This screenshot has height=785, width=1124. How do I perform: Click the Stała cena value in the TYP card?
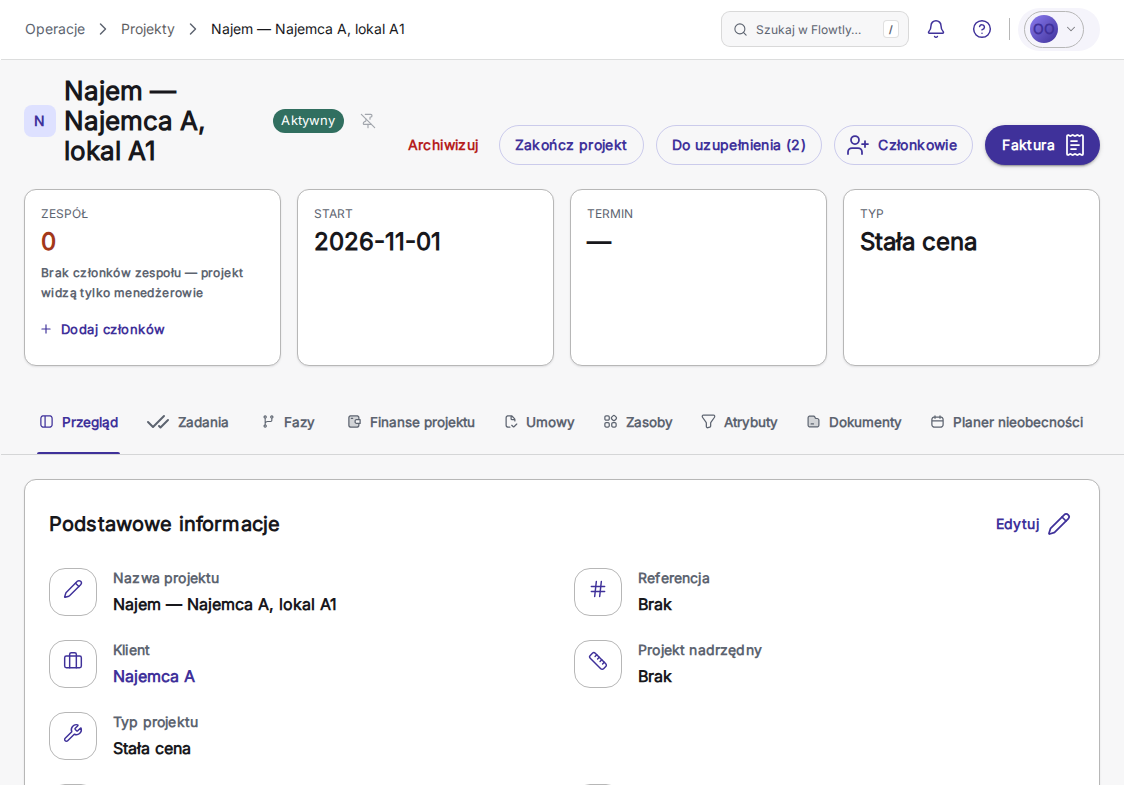(x=918, y=242)
